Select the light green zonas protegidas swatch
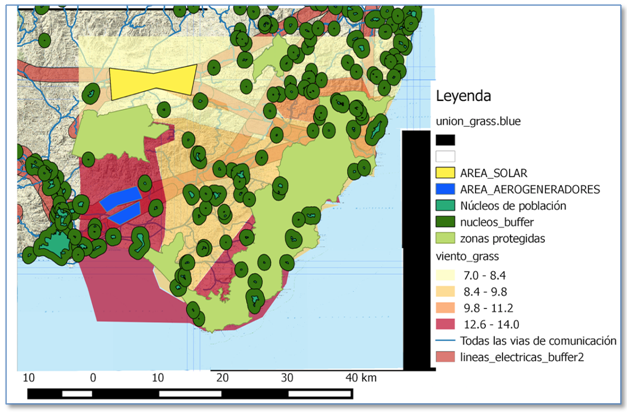Viewport: 627px width, 412px height. (x=445, y=238)
